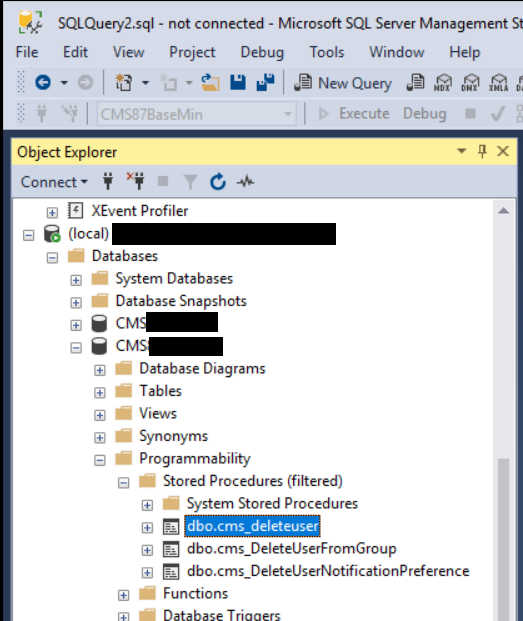Viewport: 523px width, 621px height.
Task: Click the MDX query icon
Action: point(442,82)
